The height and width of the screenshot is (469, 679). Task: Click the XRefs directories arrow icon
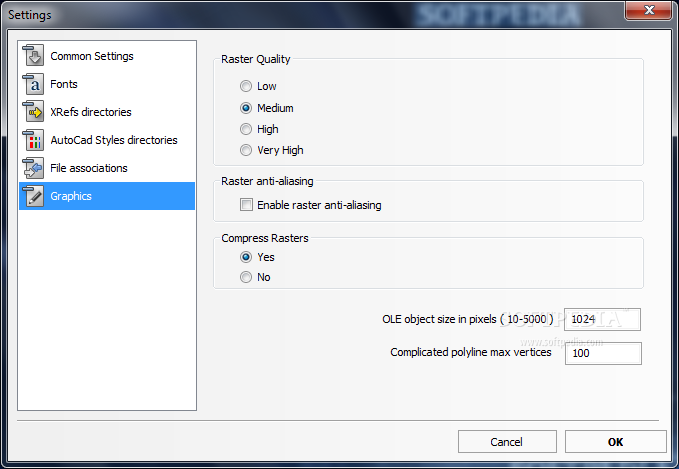click(x=33, y=111)
